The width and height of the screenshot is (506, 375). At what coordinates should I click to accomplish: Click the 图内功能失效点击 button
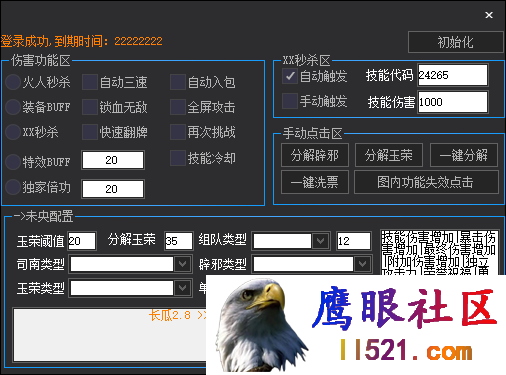pyautogui.click(x=426, y=182)
